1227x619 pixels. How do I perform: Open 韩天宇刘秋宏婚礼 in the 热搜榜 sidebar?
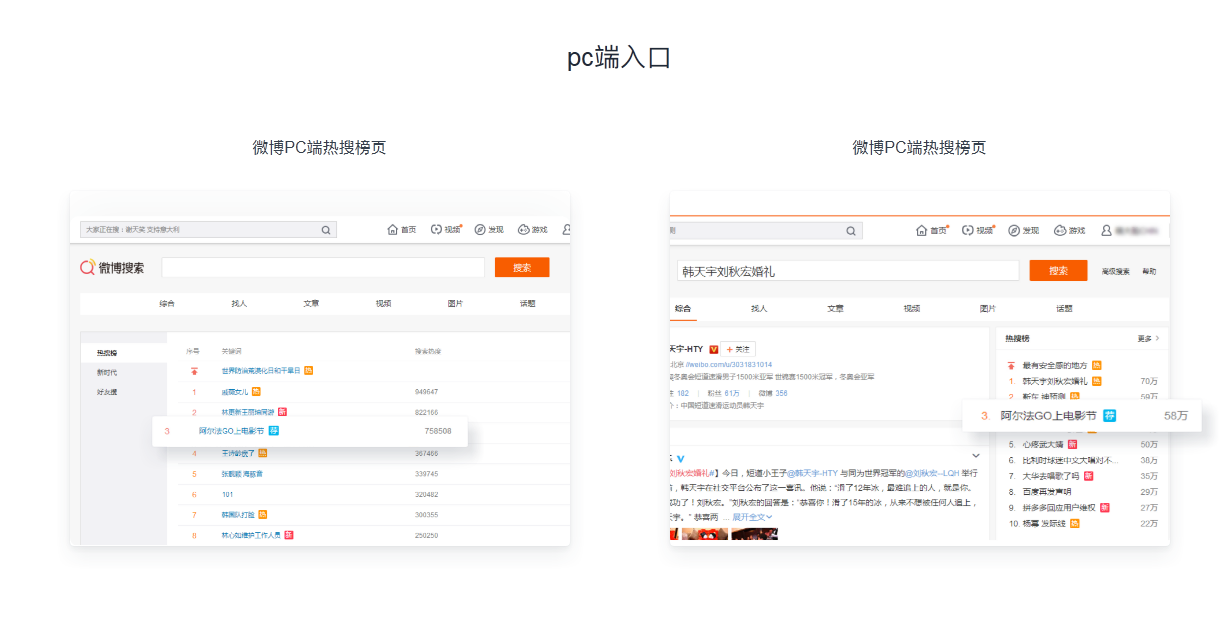point(1054,381)
